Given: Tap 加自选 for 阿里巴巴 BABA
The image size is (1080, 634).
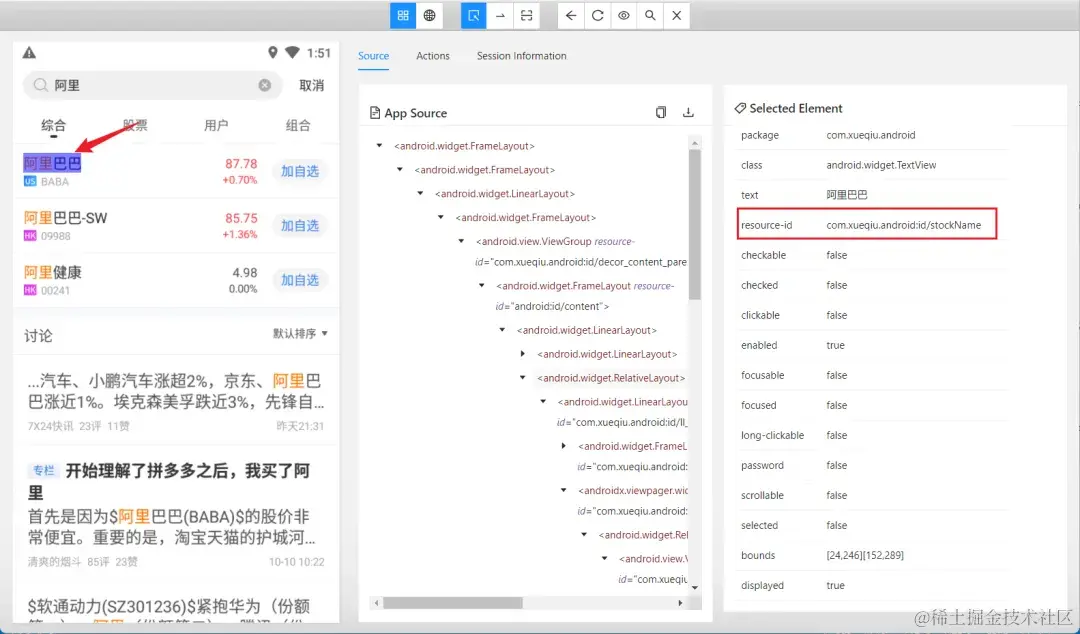Looking at the screenshot, I should point(300,171).
